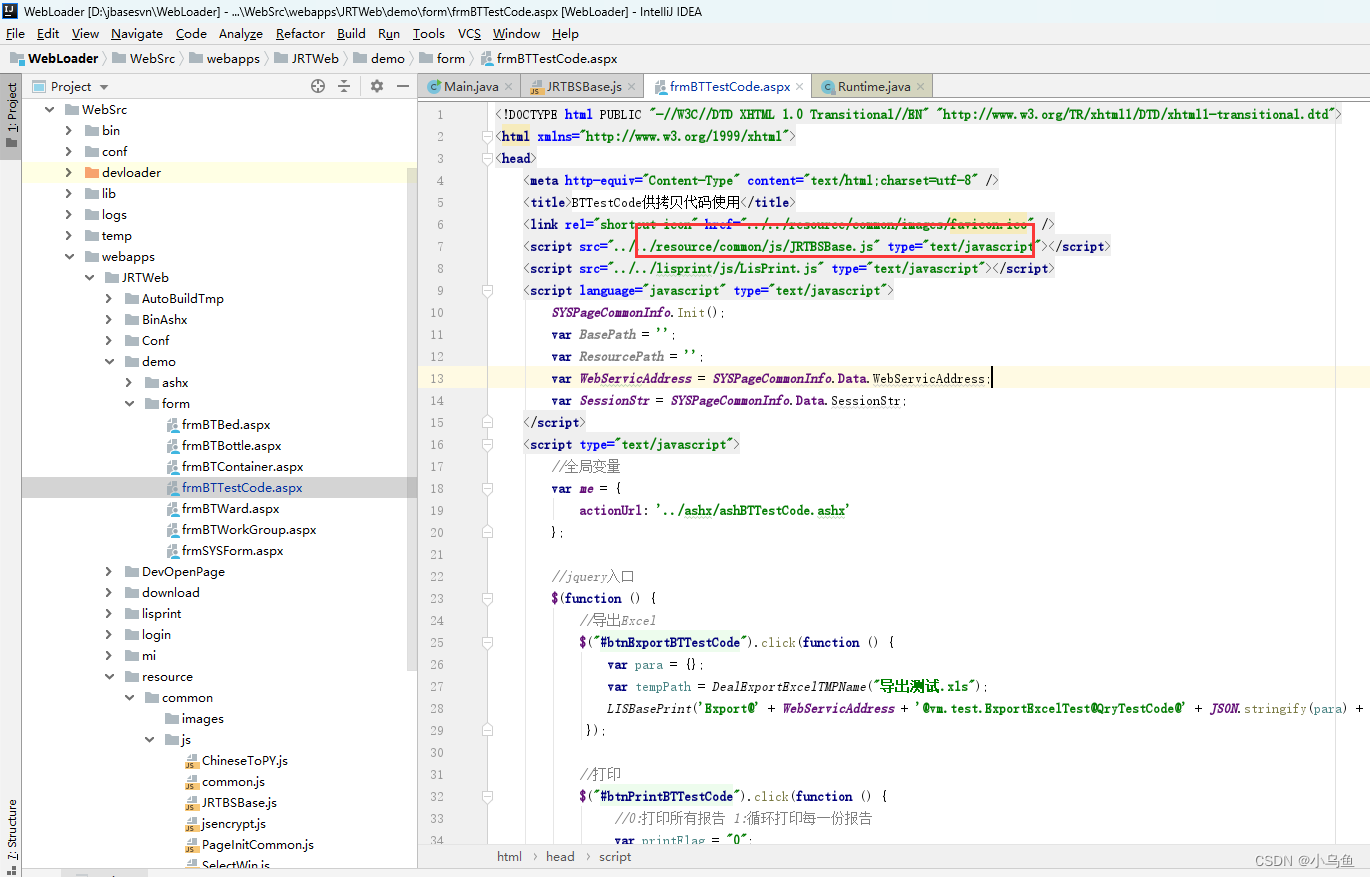Select ChineseToPY.js in tree

tap(245, 760)
